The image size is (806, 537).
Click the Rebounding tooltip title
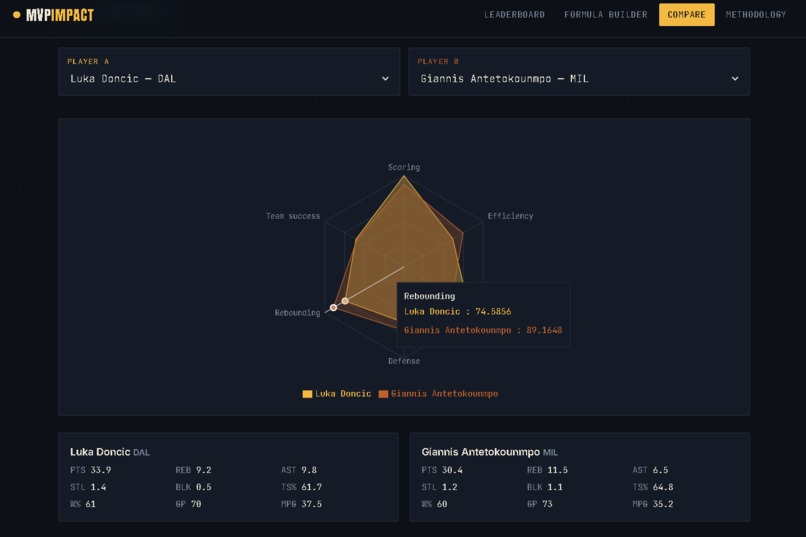coord(429,296)
